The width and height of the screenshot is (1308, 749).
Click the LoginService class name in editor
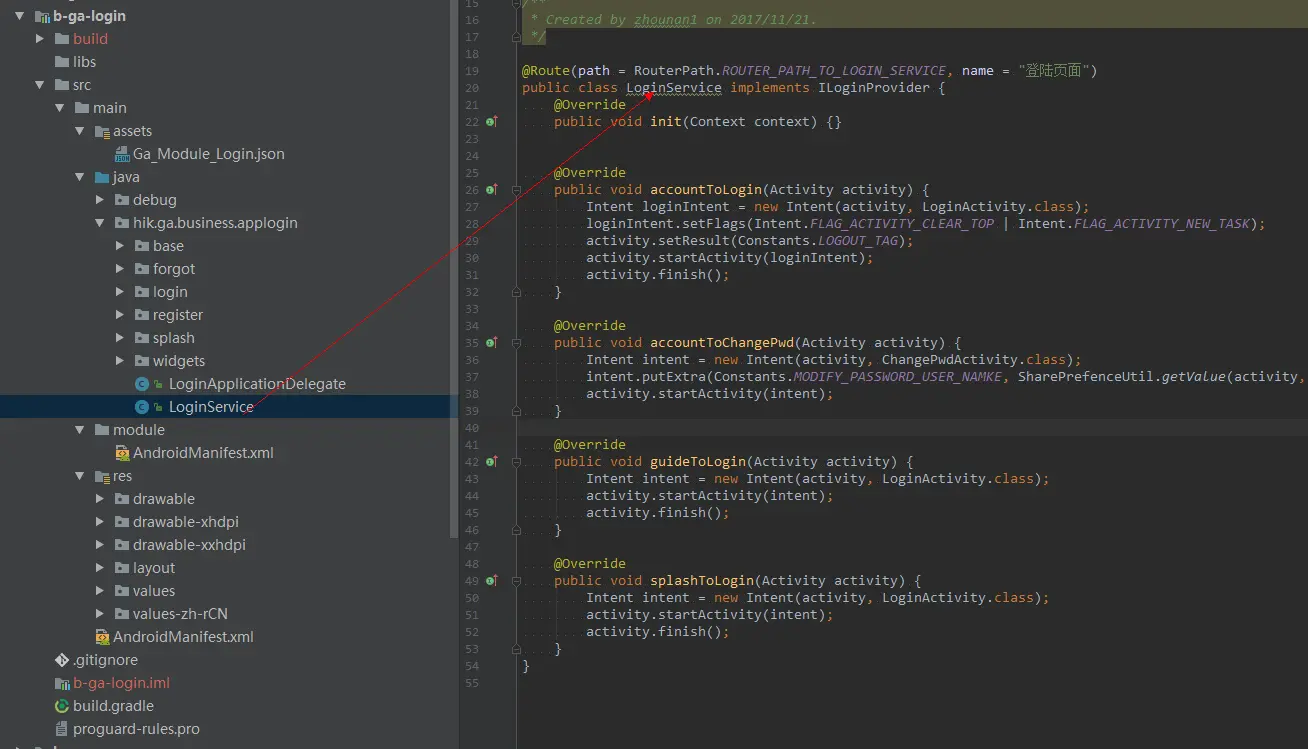click(x=674, y=88)
